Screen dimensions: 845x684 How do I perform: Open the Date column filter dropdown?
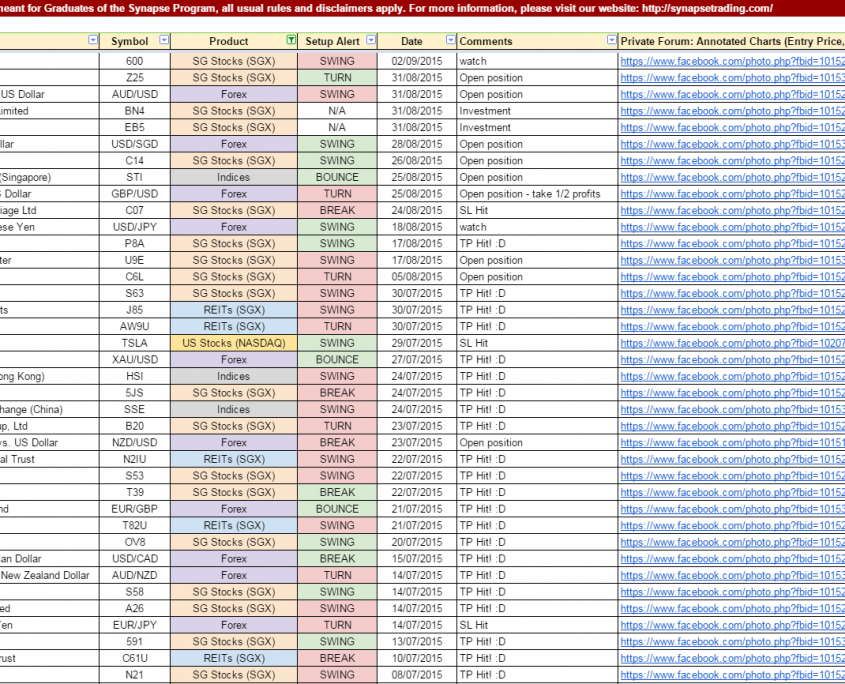[450, 41]
